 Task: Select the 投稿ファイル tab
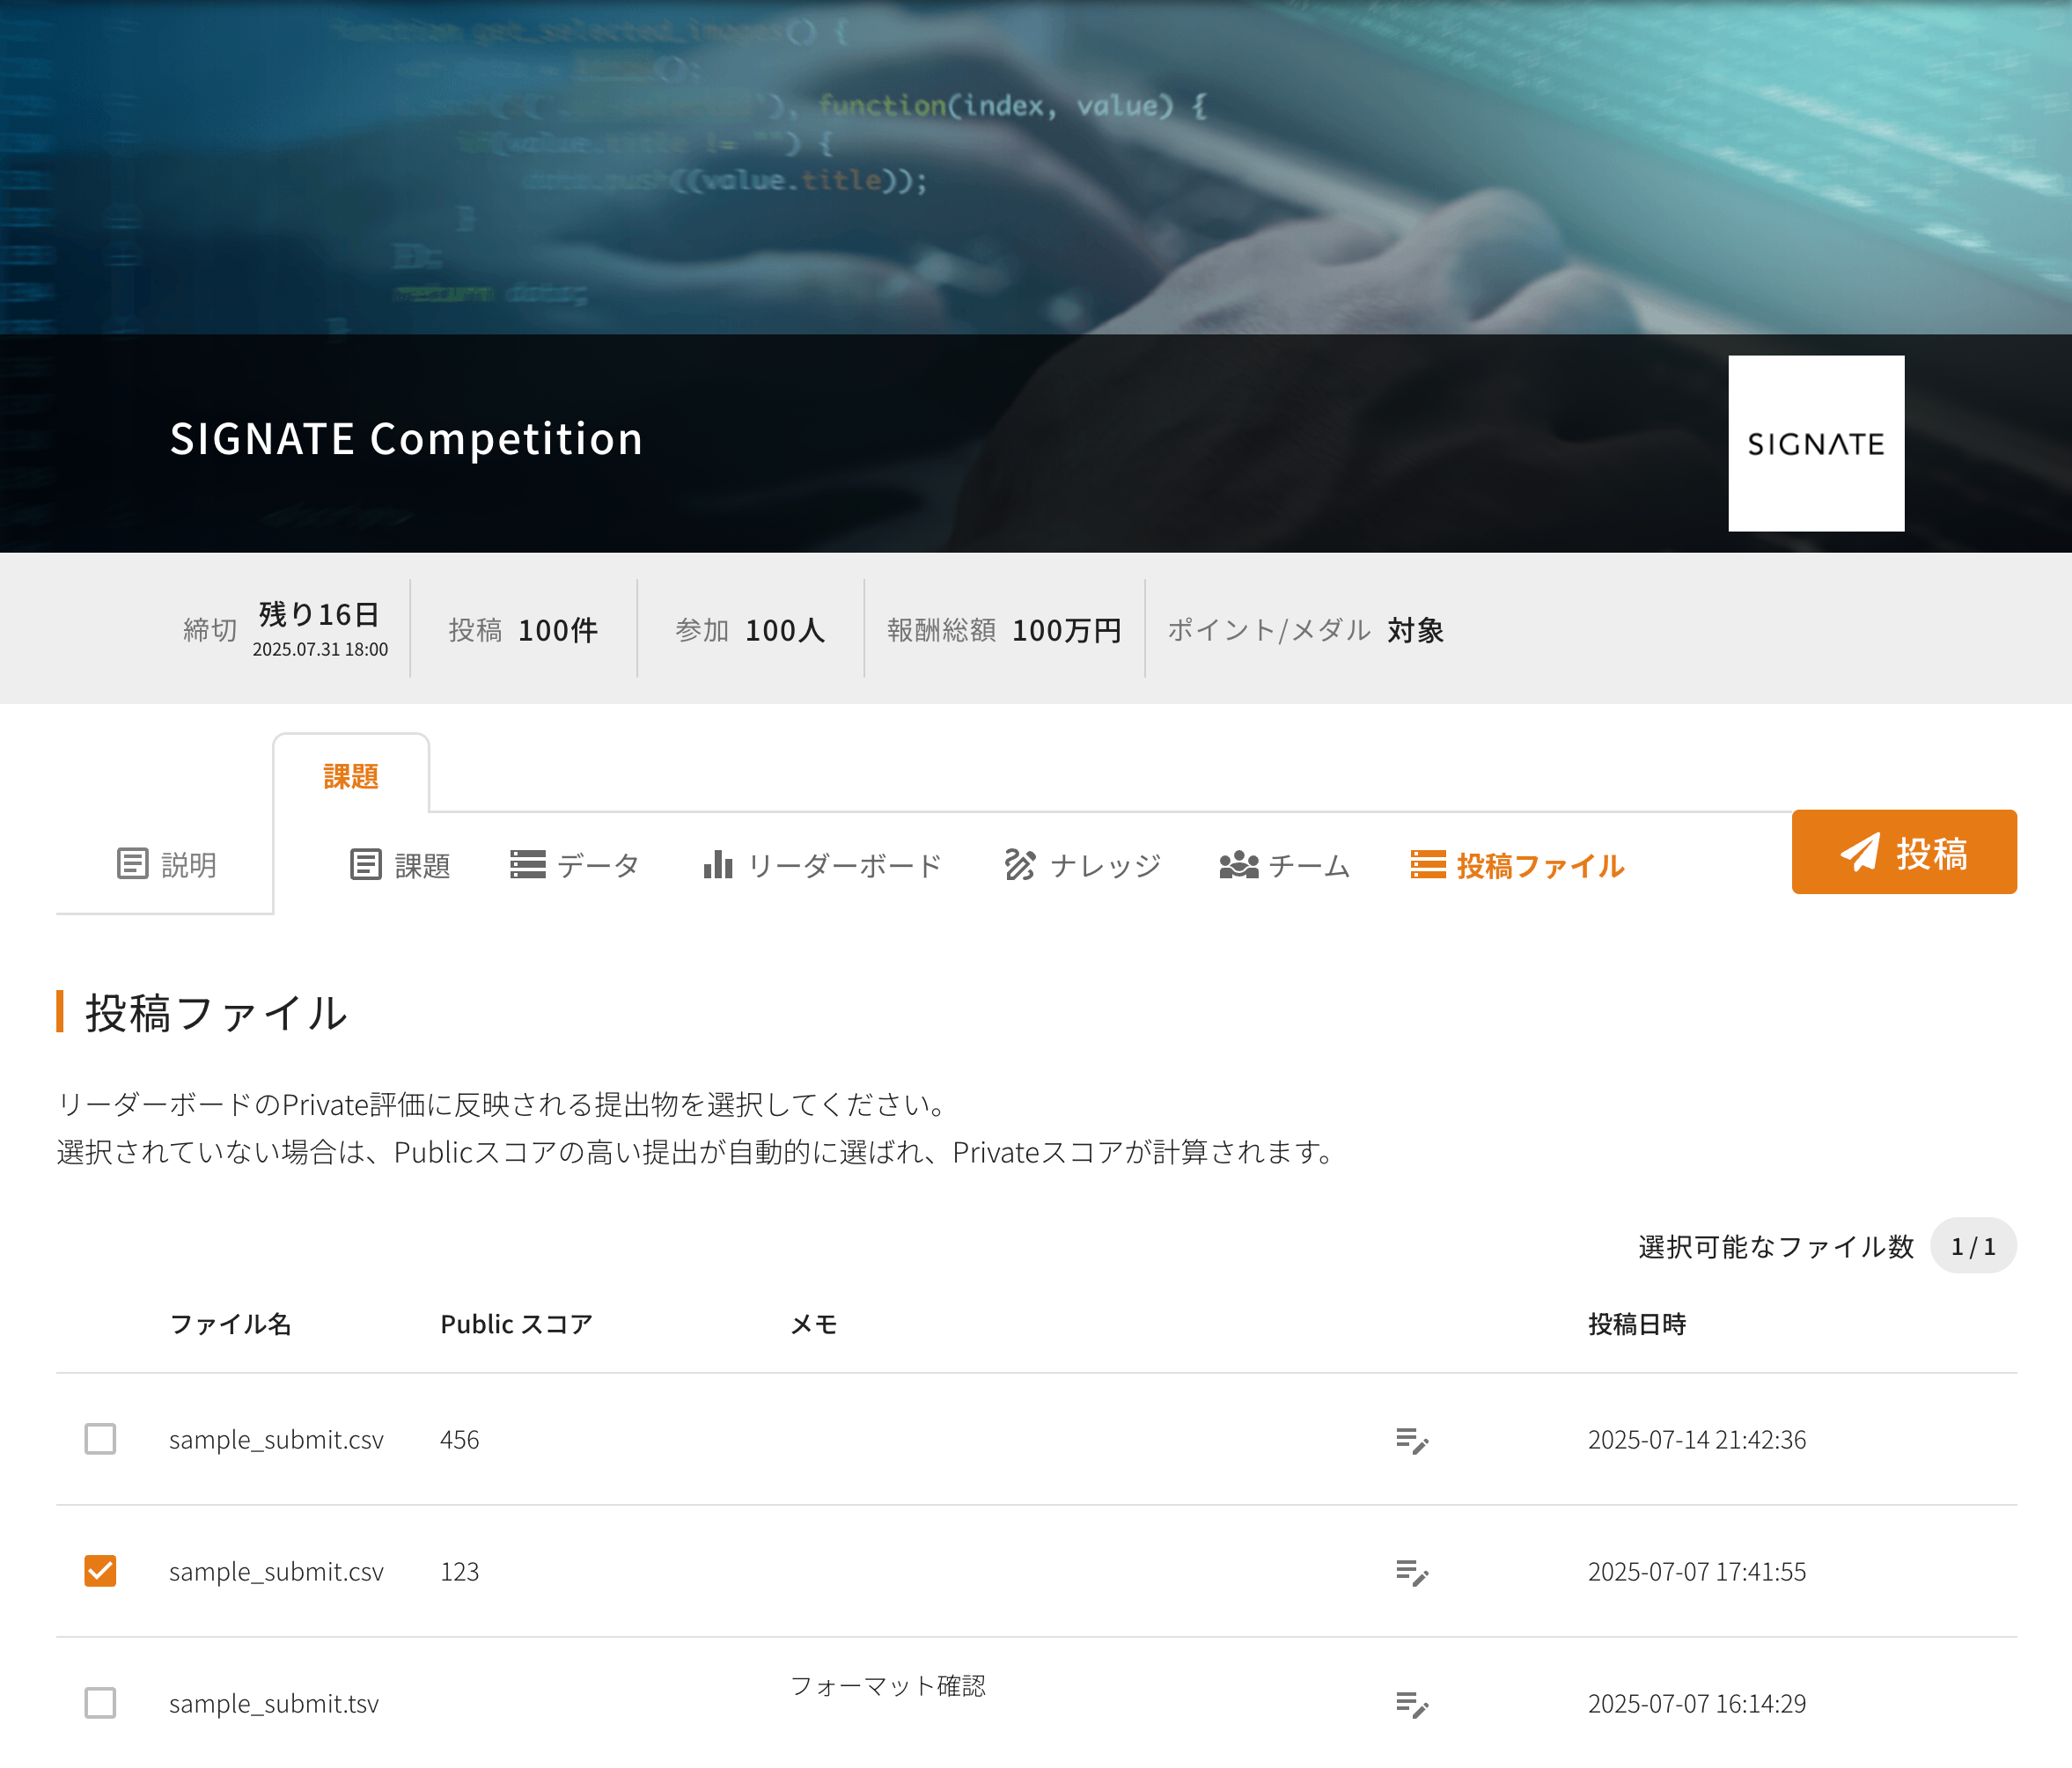tap(1517, 864)
